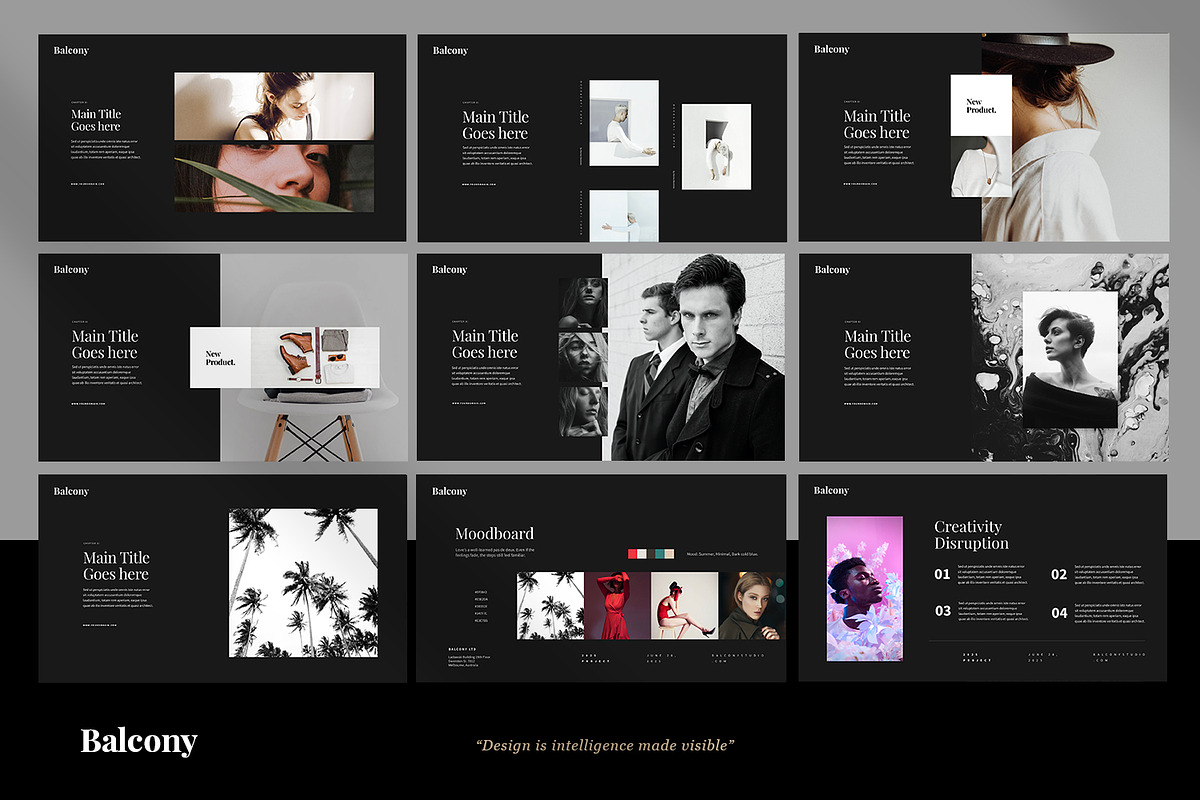Select the quote 'Design is intelligence made visible'
Screen dimensions: 1200x800
pos(606,745)
